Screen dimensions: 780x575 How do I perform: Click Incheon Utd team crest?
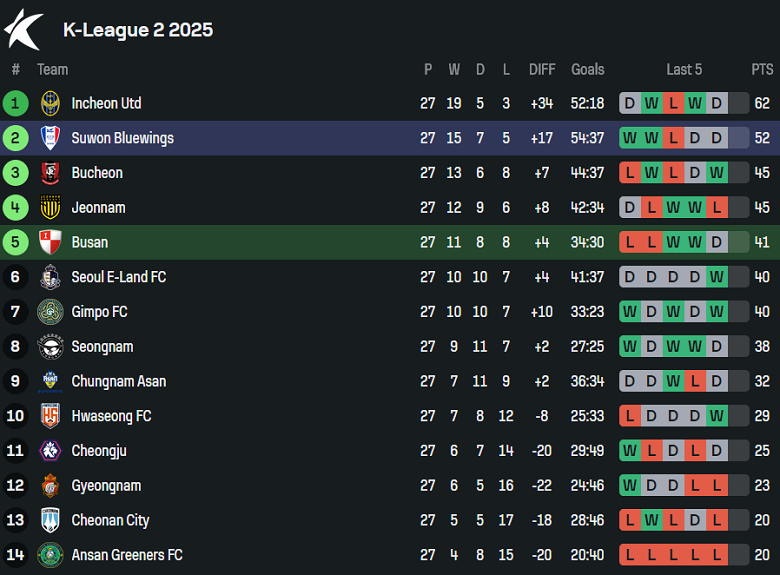[50, 103]
